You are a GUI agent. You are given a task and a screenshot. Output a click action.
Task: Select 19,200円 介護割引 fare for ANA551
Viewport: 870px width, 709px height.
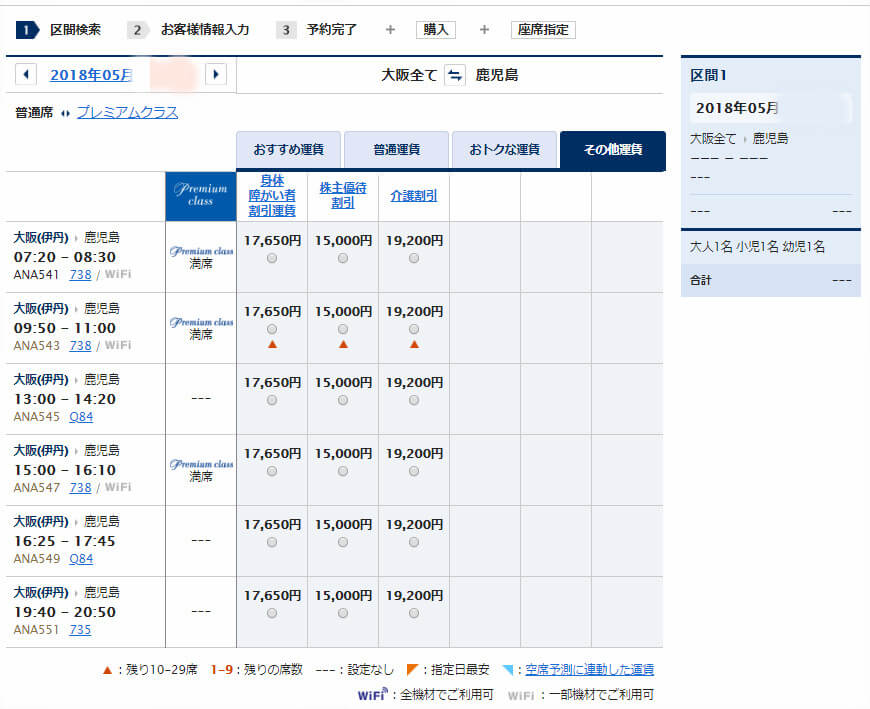click(414, 614)
